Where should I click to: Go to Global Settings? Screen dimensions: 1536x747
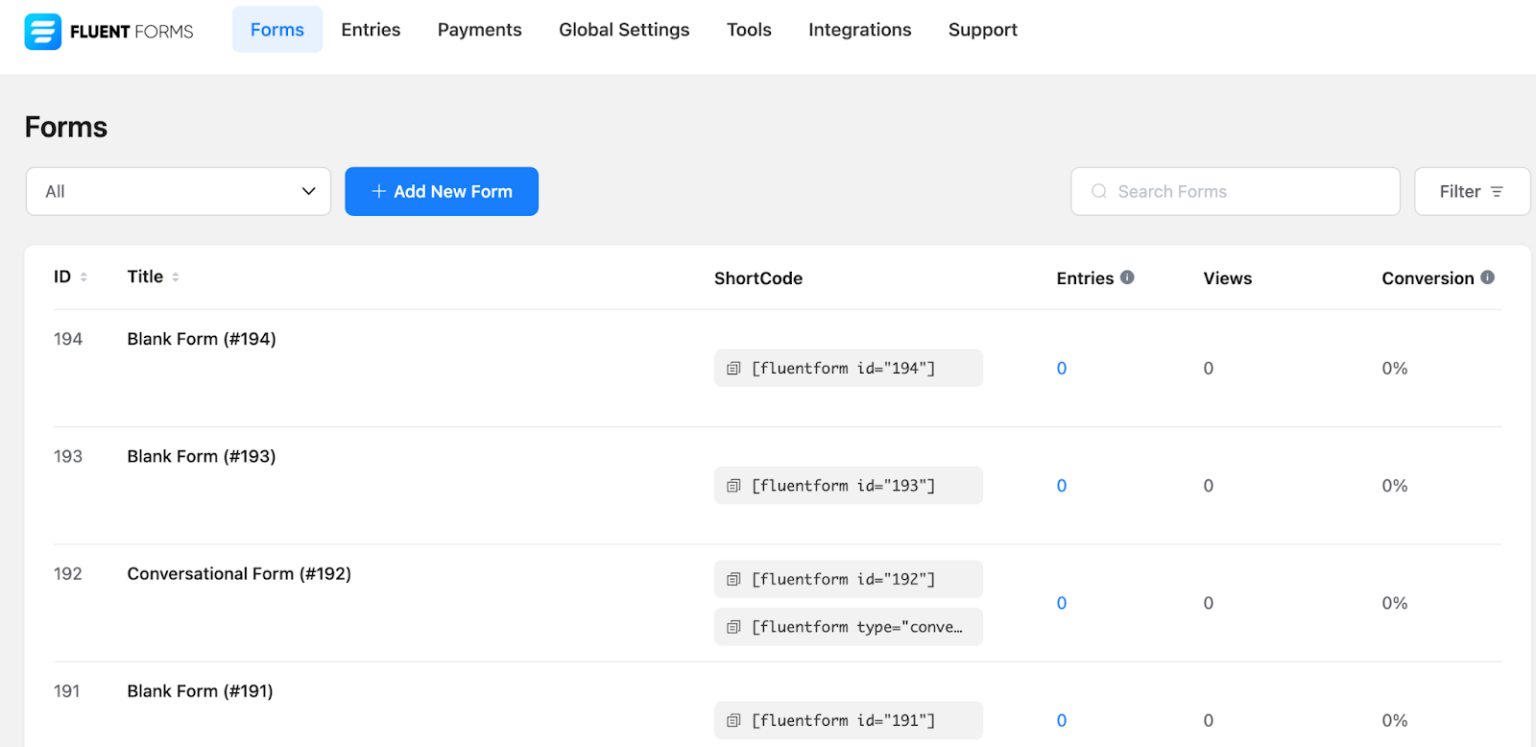[x=624, y=30]
